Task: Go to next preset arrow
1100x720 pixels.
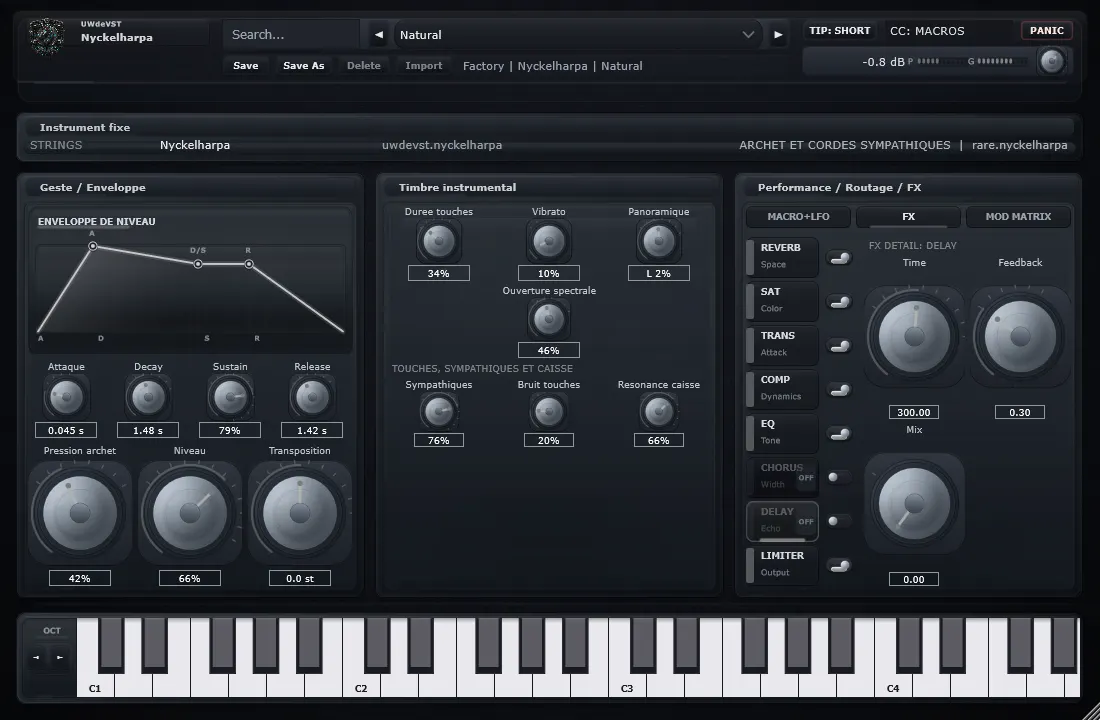Action: (778, 34)
